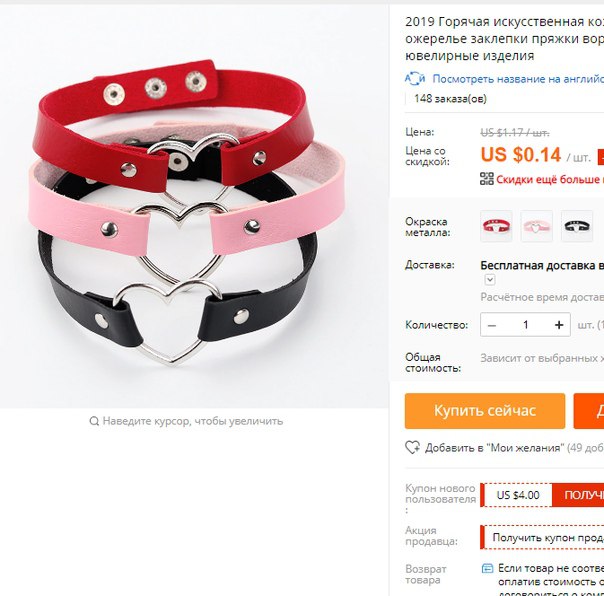Select the black choker color option
604x596 pixels.
click(x=577, y=226)
